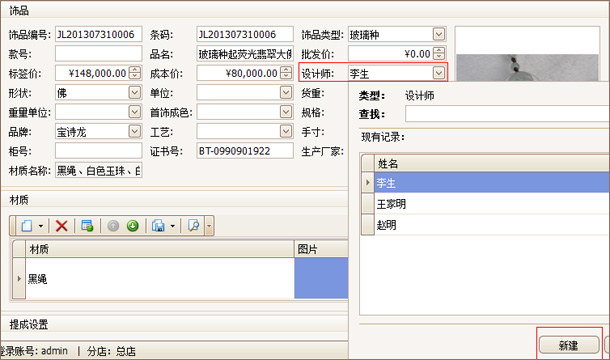Screen dimensions: 610x360
Task: Open the save/print dropdown arrow
Action: 172,226
